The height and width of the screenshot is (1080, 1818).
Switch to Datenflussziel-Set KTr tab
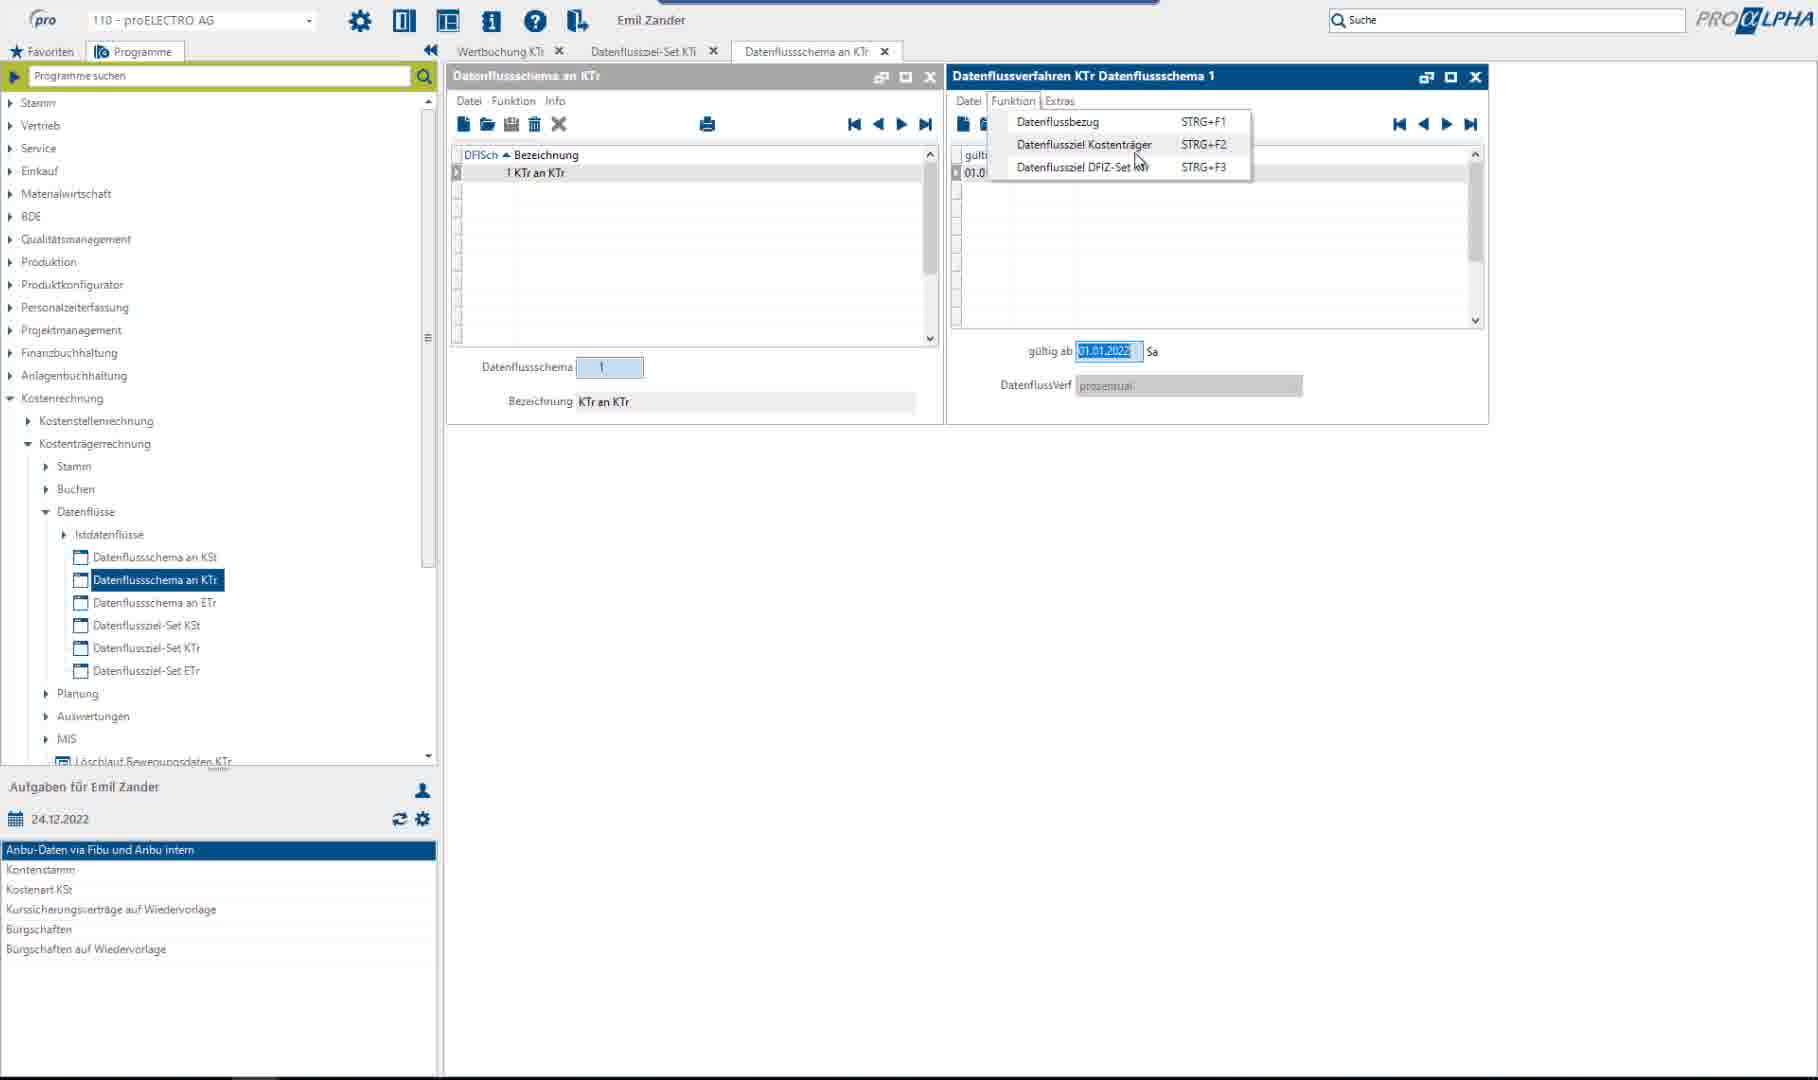point(643,51)
